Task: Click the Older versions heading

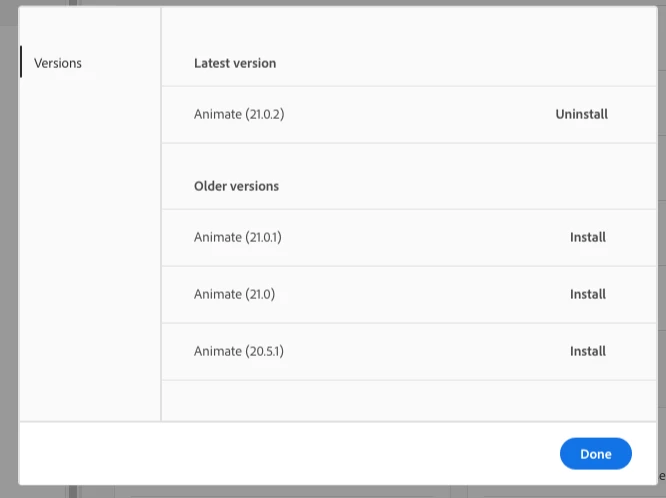Action: tap(236, 186)
